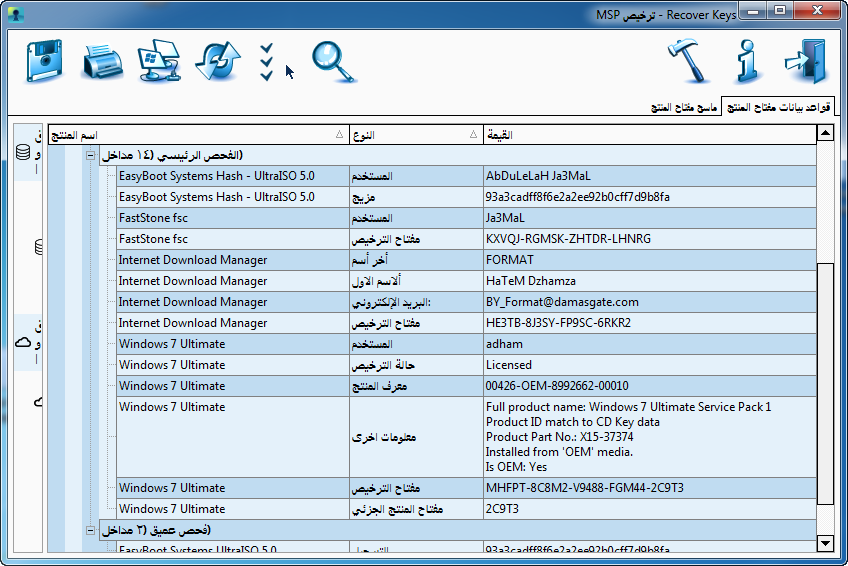Screen dimensions: 848x566
Task: Select the Windows 7 Ultimate row with adham
Action: (466, 344)
